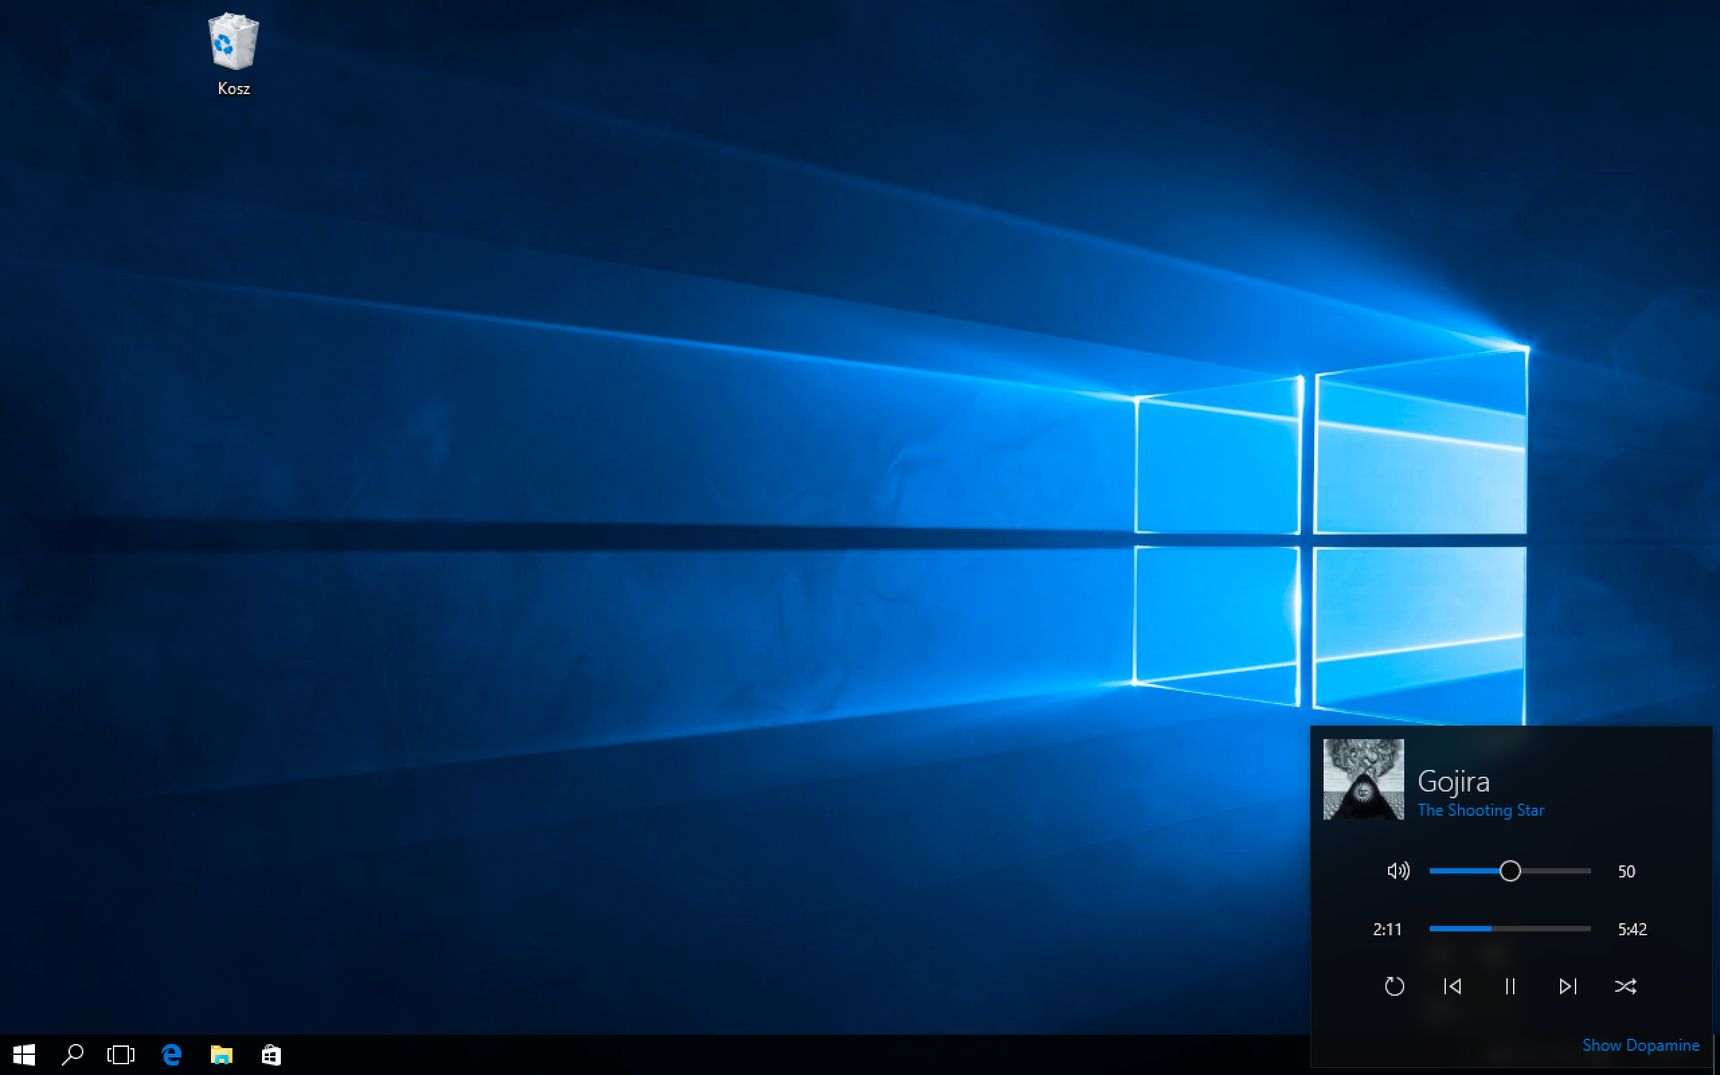
Task: Open Task View on the taskbar
Action: 121,1055
